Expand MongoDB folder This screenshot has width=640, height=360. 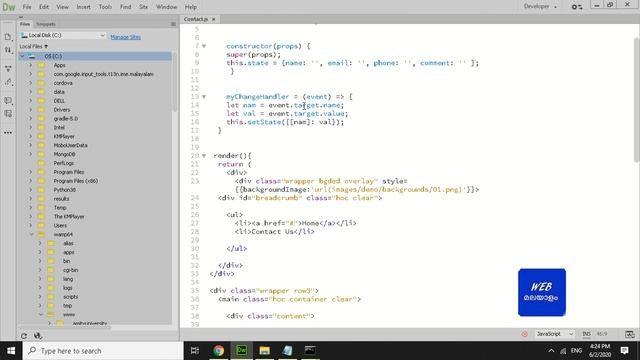(x=31, y=154)
